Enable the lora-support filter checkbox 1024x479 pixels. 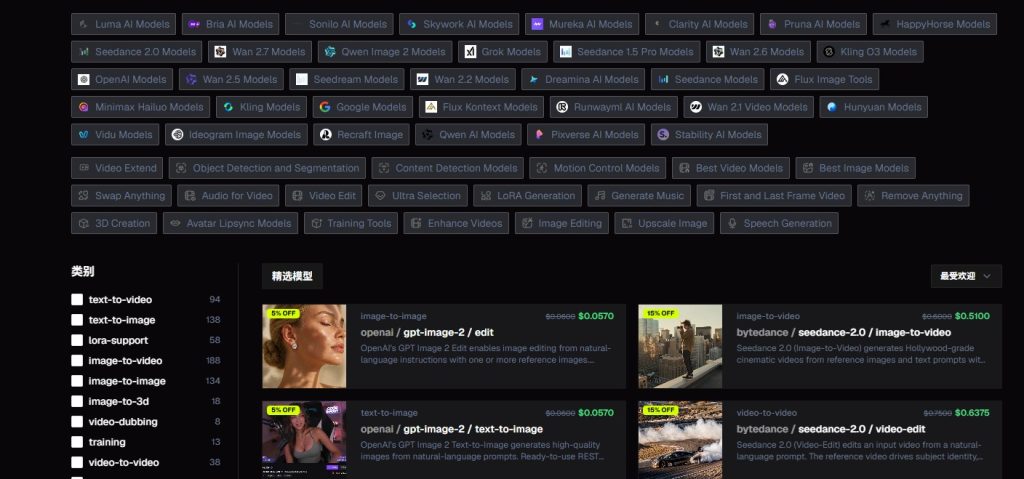(77, 340)
